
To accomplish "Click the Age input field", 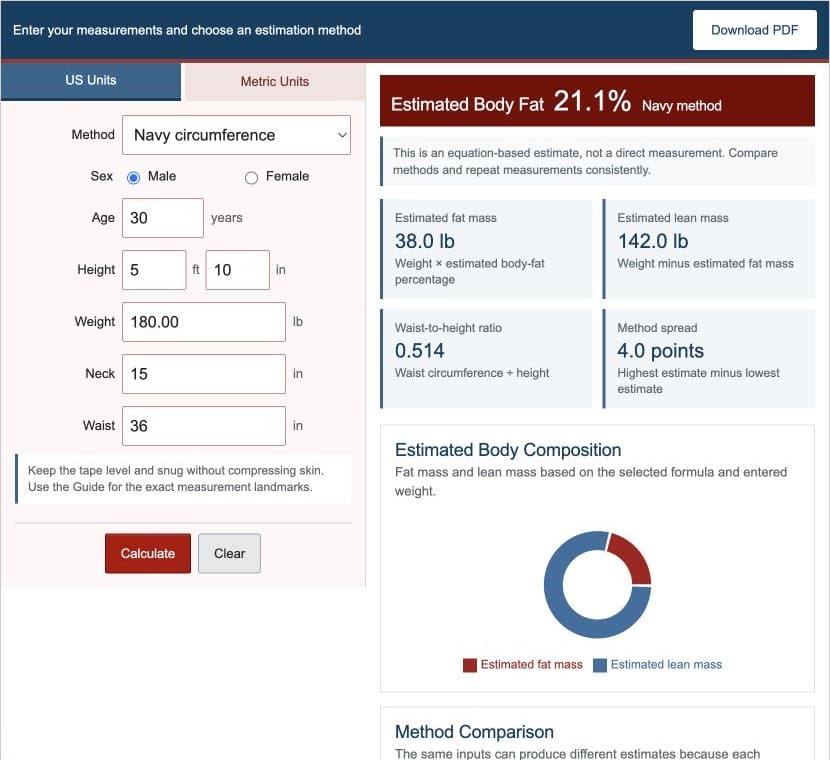I will pos(163,218).
